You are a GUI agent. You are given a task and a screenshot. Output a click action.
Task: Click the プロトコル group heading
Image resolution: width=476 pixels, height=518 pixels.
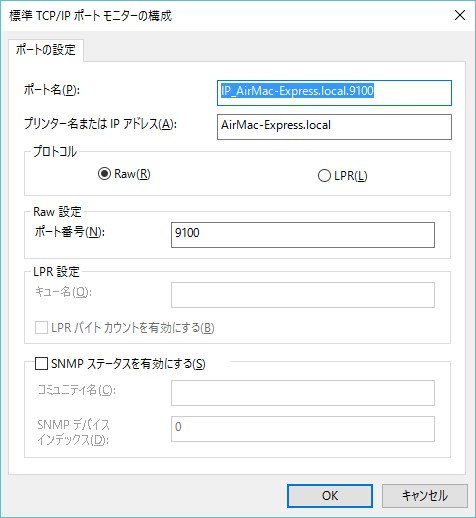click(55, 152)
